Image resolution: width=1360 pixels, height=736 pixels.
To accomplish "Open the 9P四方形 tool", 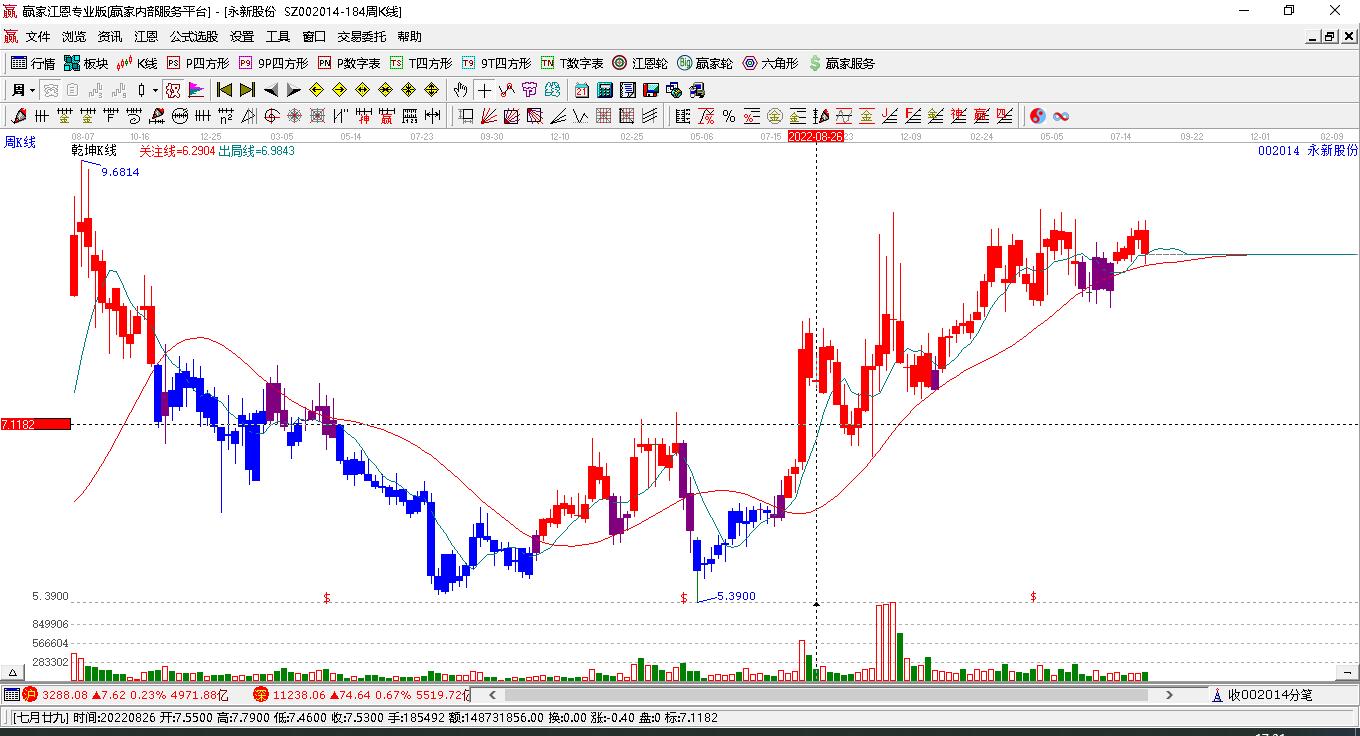I will (273, 63).
